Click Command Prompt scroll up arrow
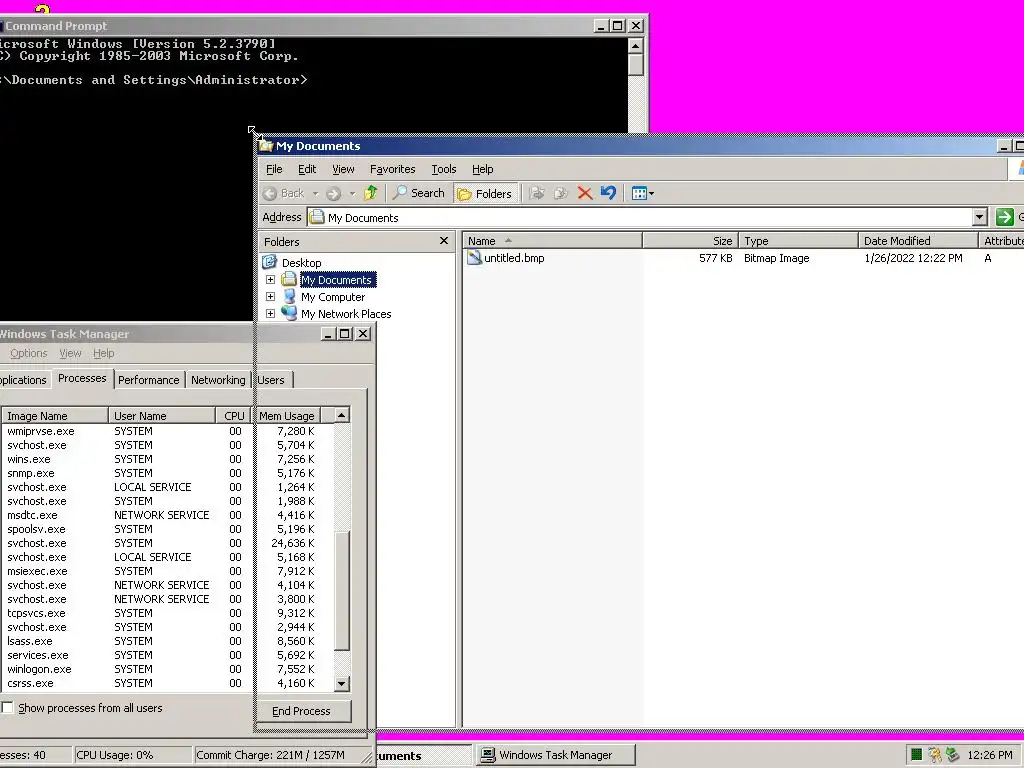The image size is (1024, 768). [635, 45]
